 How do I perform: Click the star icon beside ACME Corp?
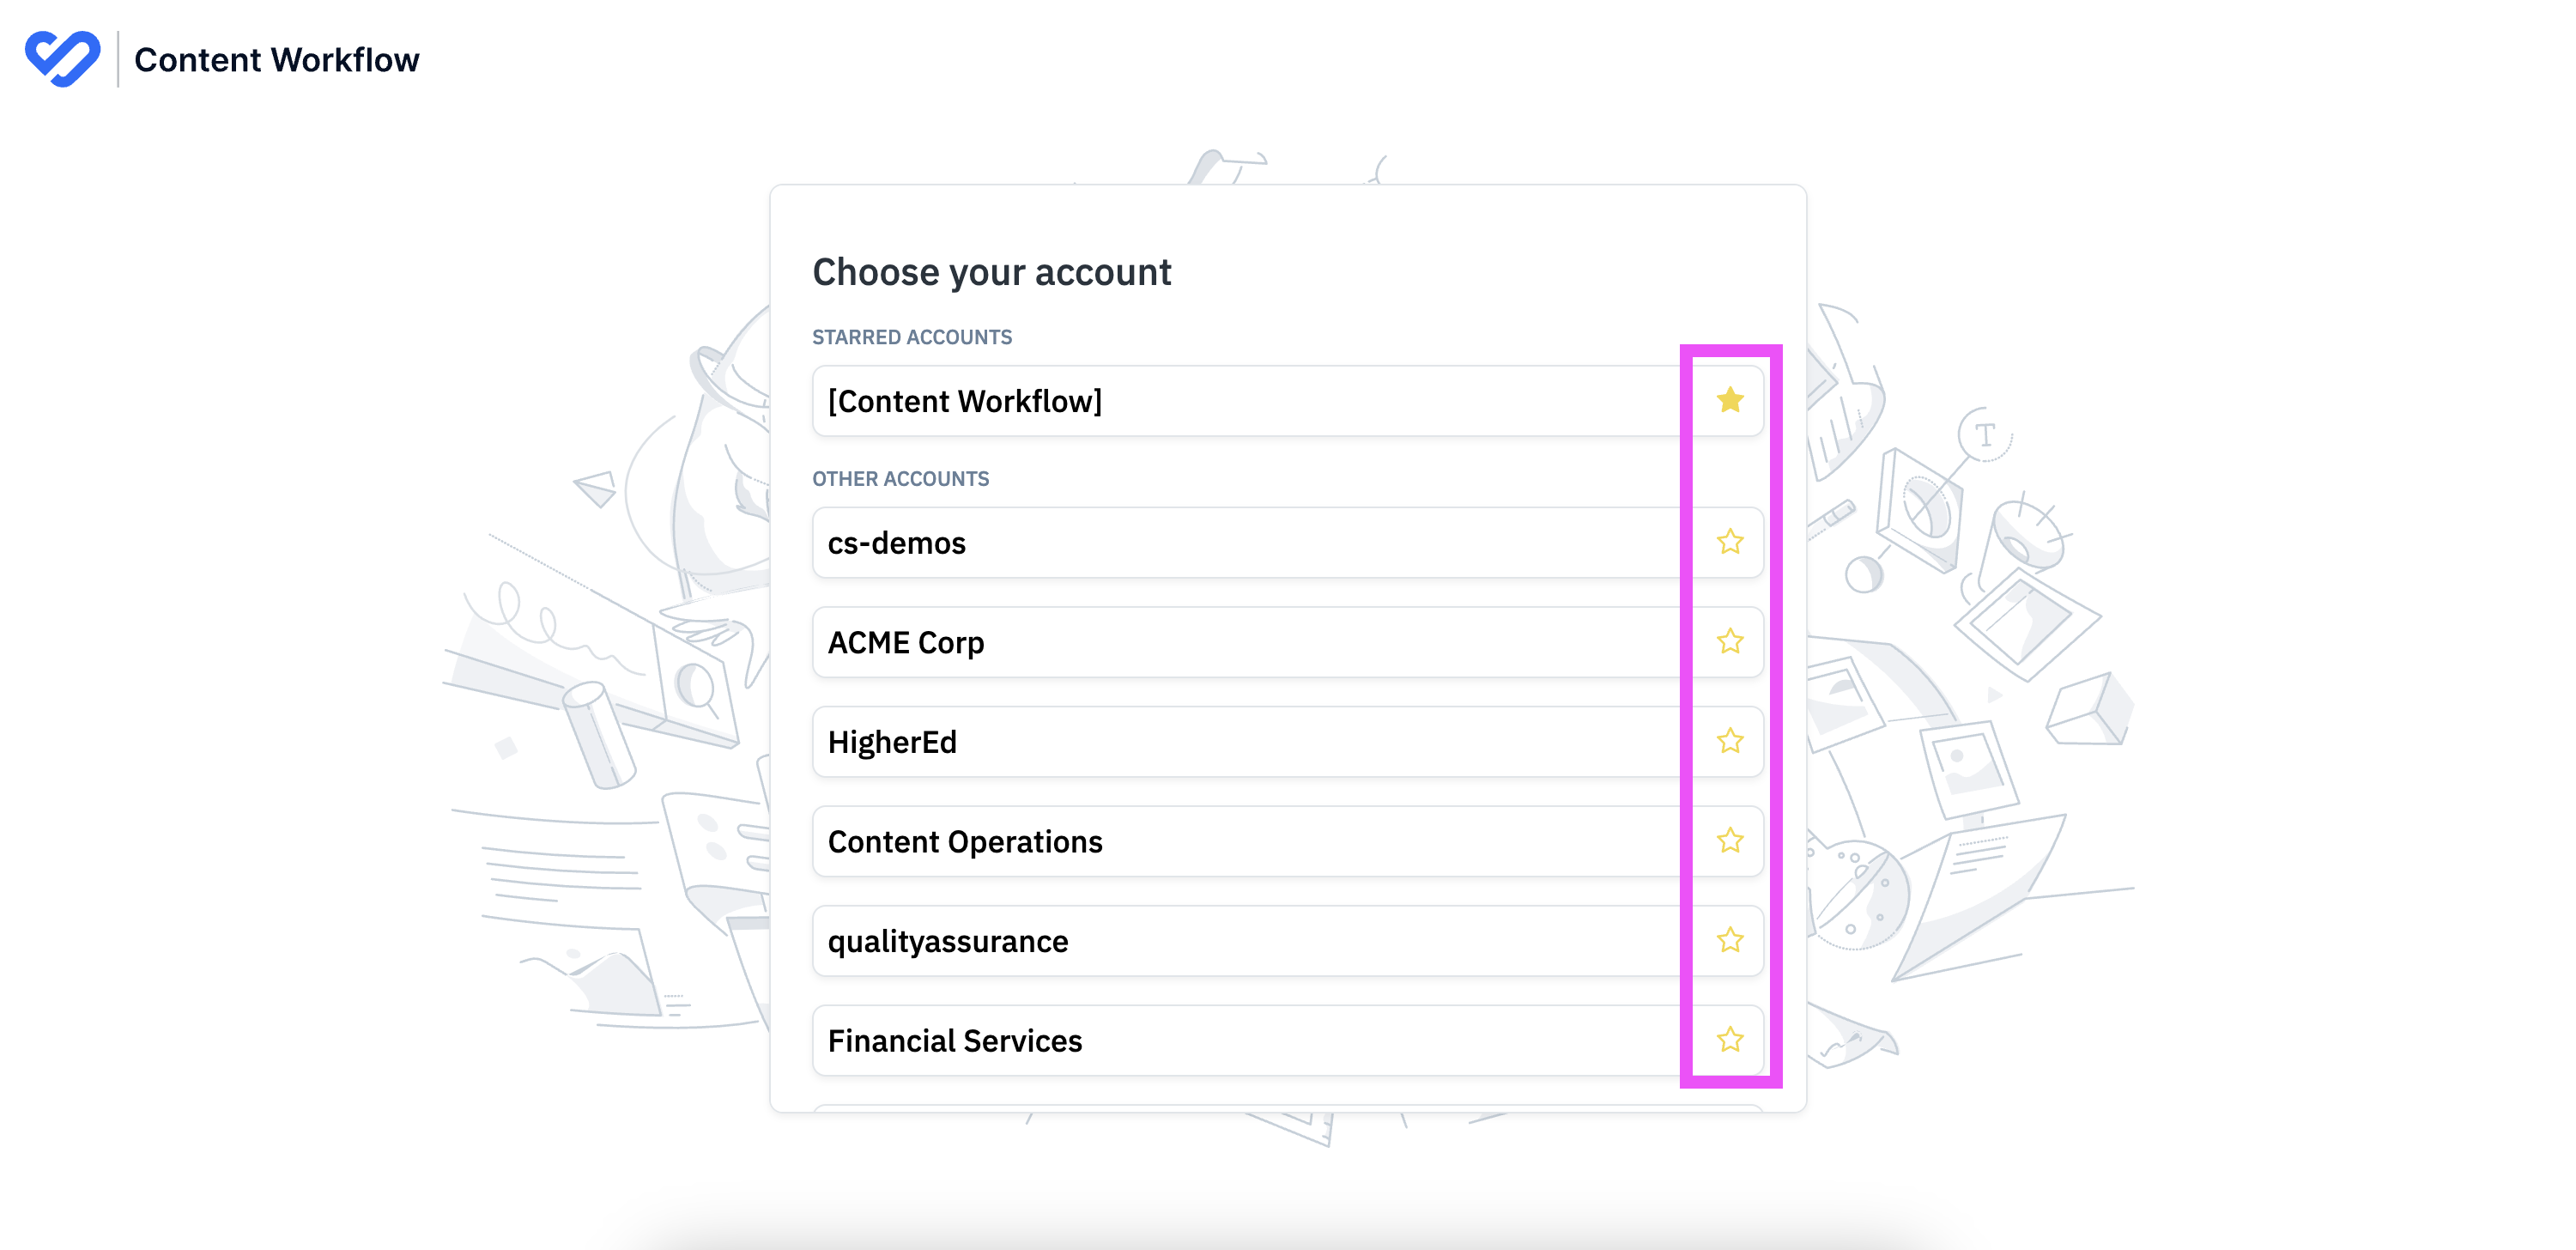1728,641
